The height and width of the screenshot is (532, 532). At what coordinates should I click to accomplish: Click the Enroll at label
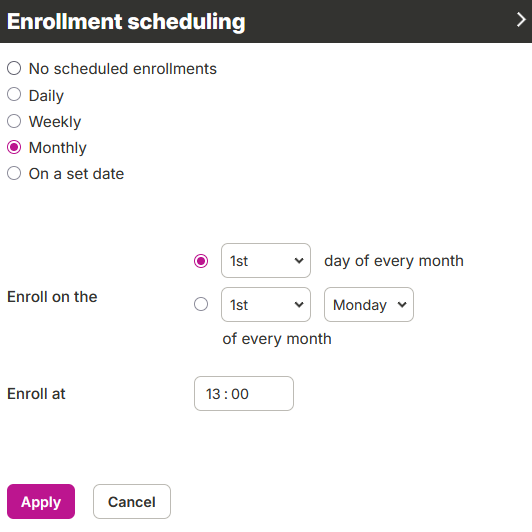[36, 394]
